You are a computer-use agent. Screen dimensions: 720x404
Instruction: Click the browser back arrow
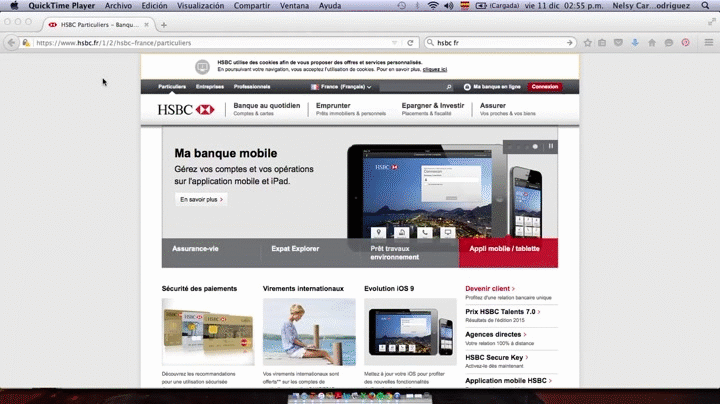11,43
